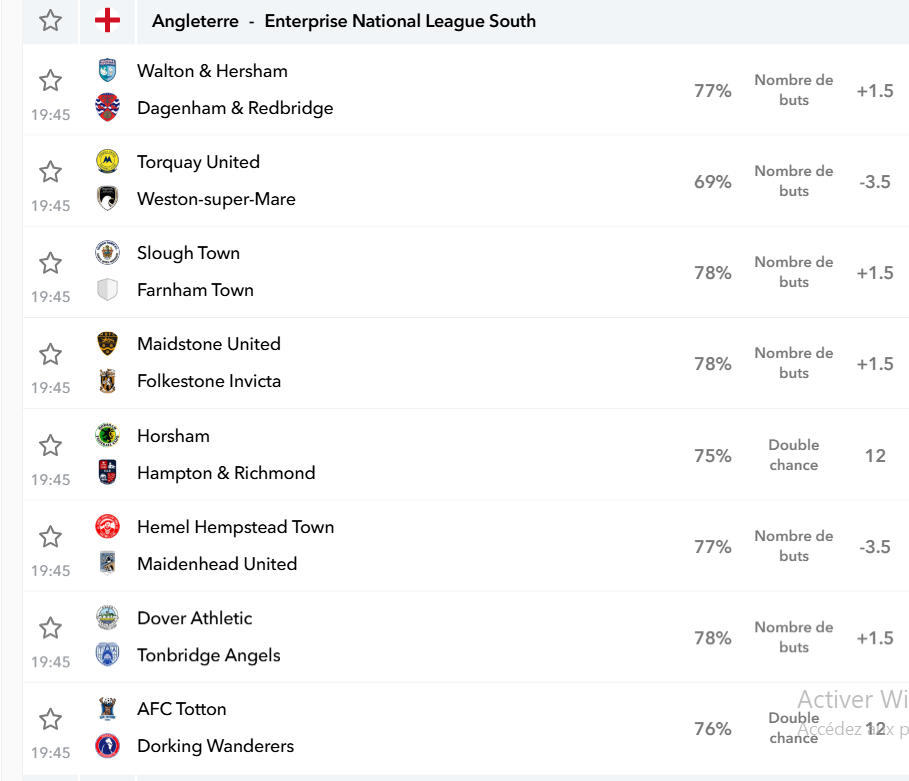The image size is (909, 781).
Task: Click the England flag icon
Action: click(107, 21)
